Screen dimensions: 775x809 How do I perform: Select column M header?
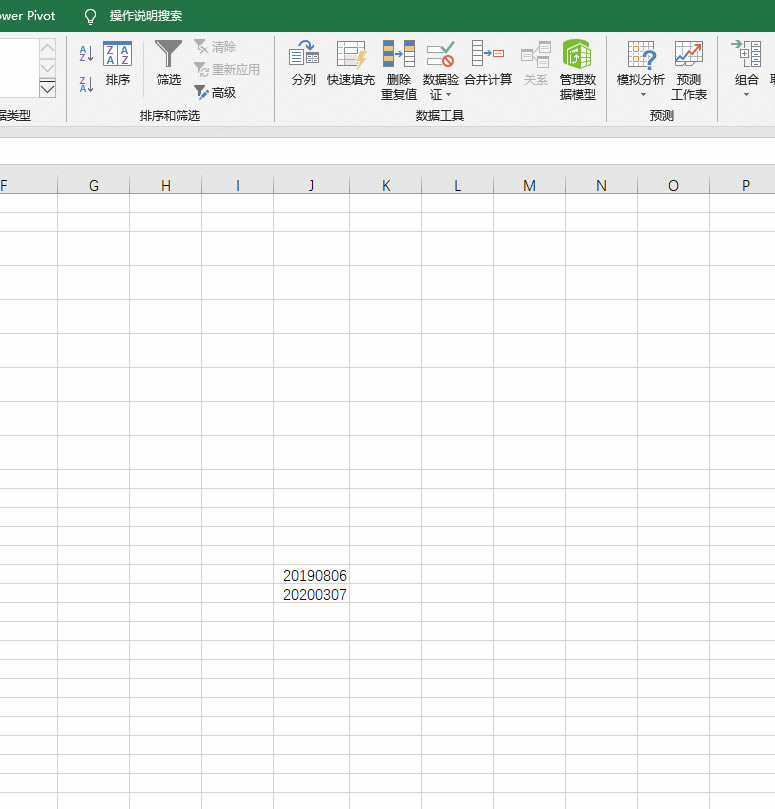point(529,185)
